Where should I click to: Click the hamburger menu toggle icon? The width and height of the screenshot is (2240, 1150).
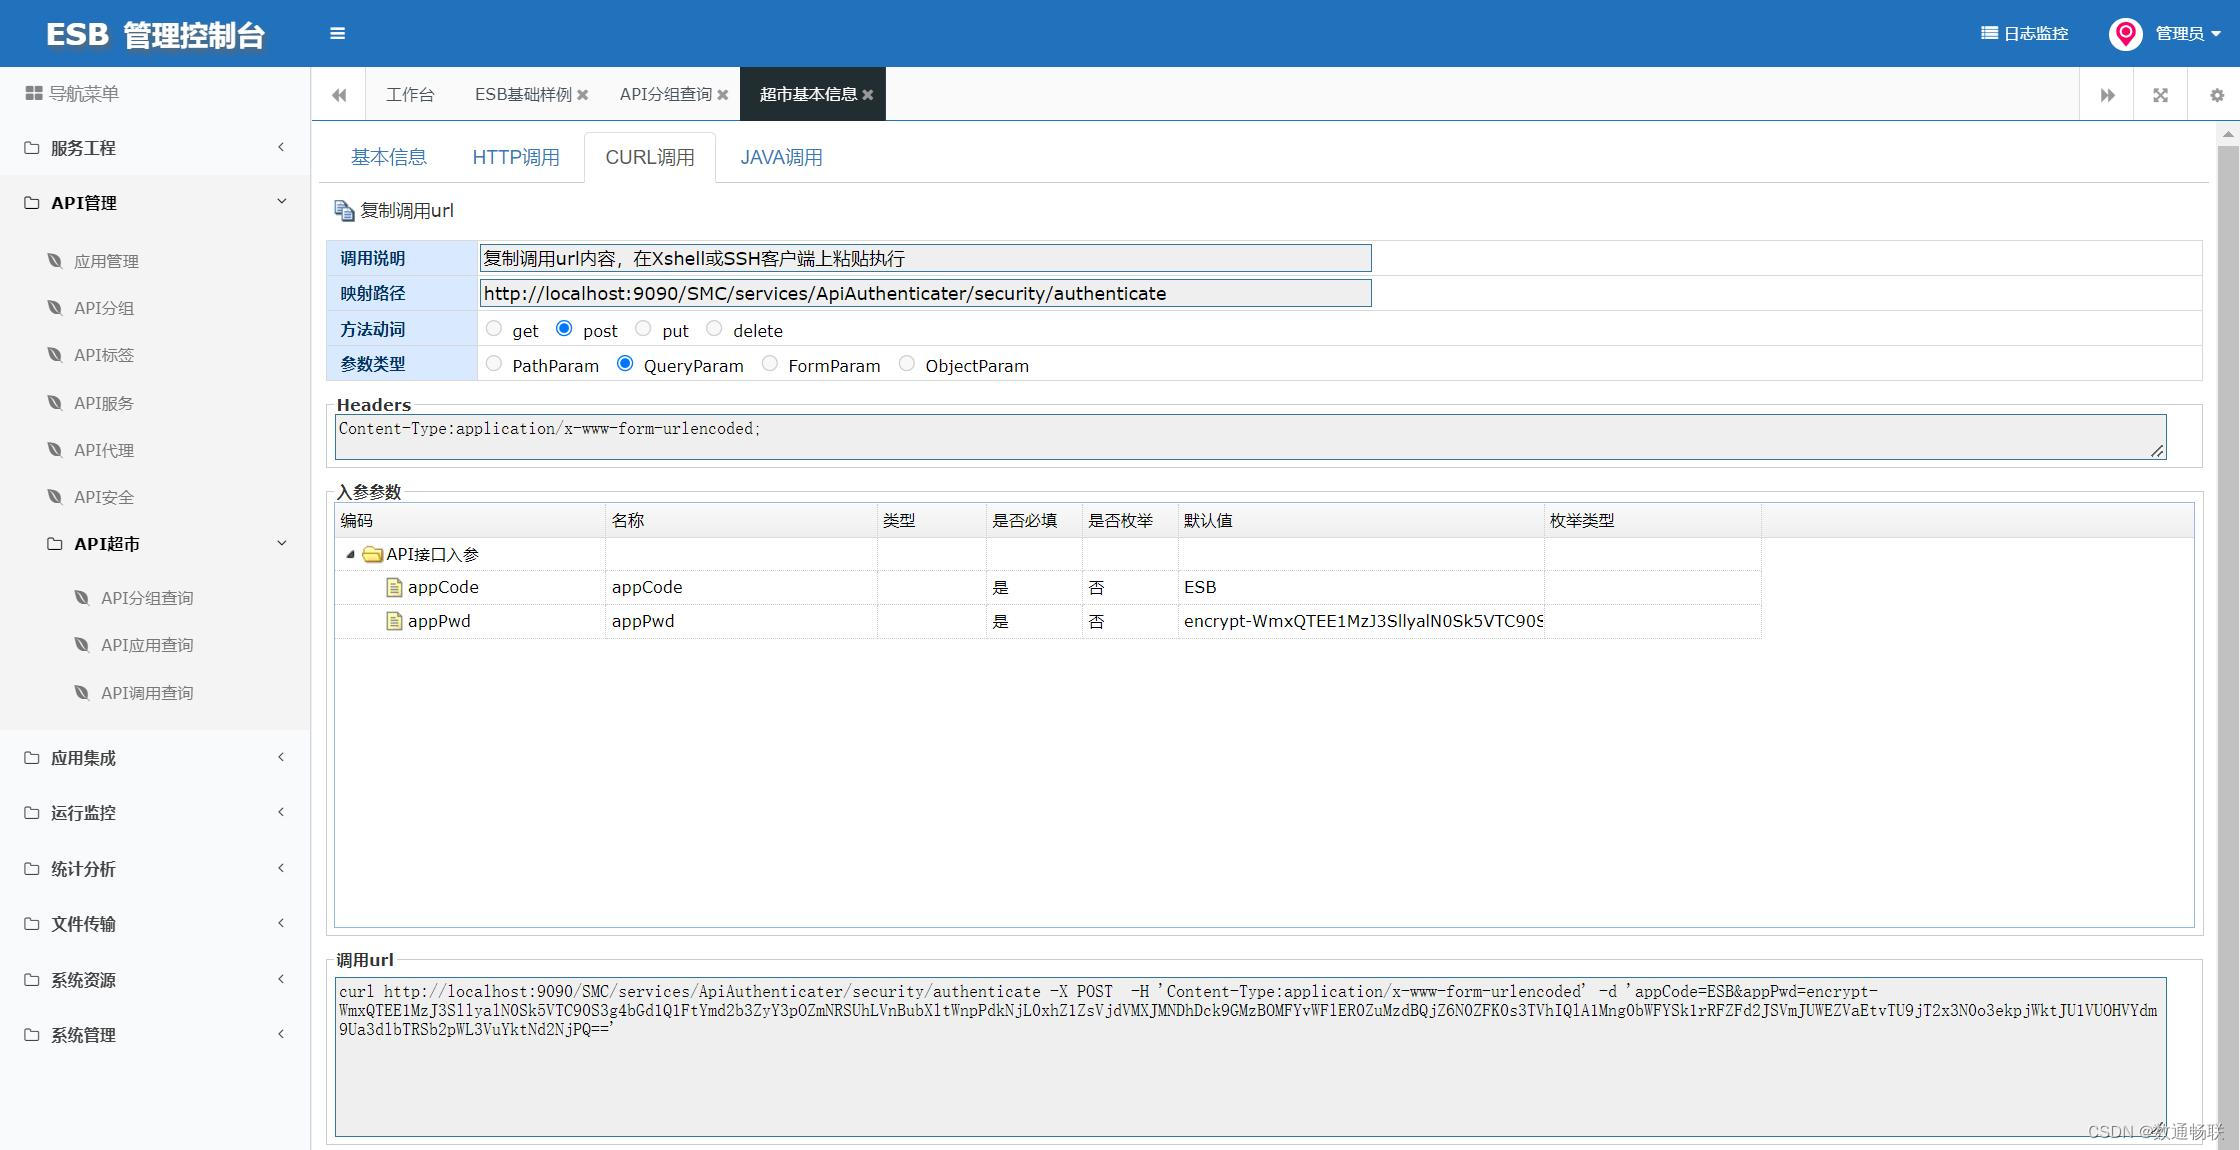point(337,33)
